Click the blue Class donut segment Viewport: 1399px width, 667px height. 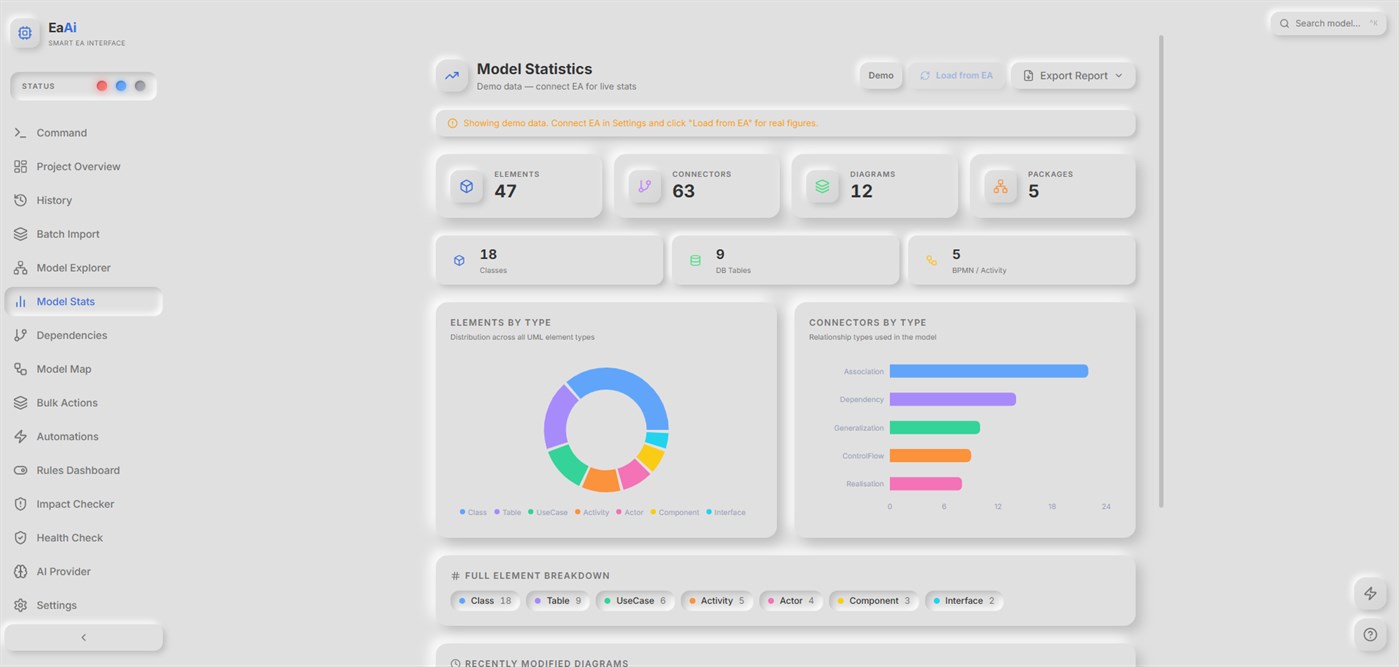click(x=635, y=388)
